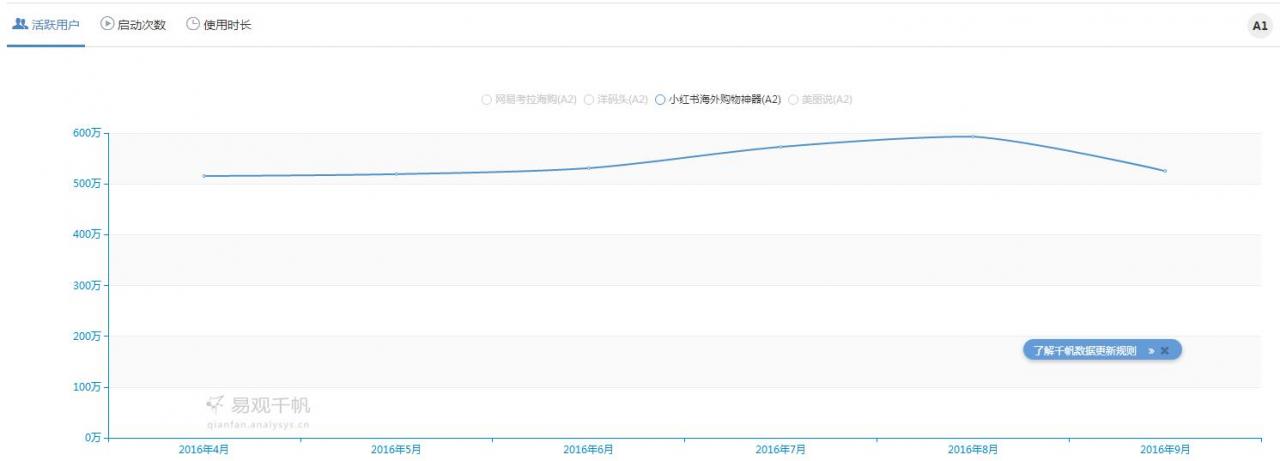This screenshot has width=1280, height=461.
Task: Click the 2016年6月 data point on line
Action: 589,168
